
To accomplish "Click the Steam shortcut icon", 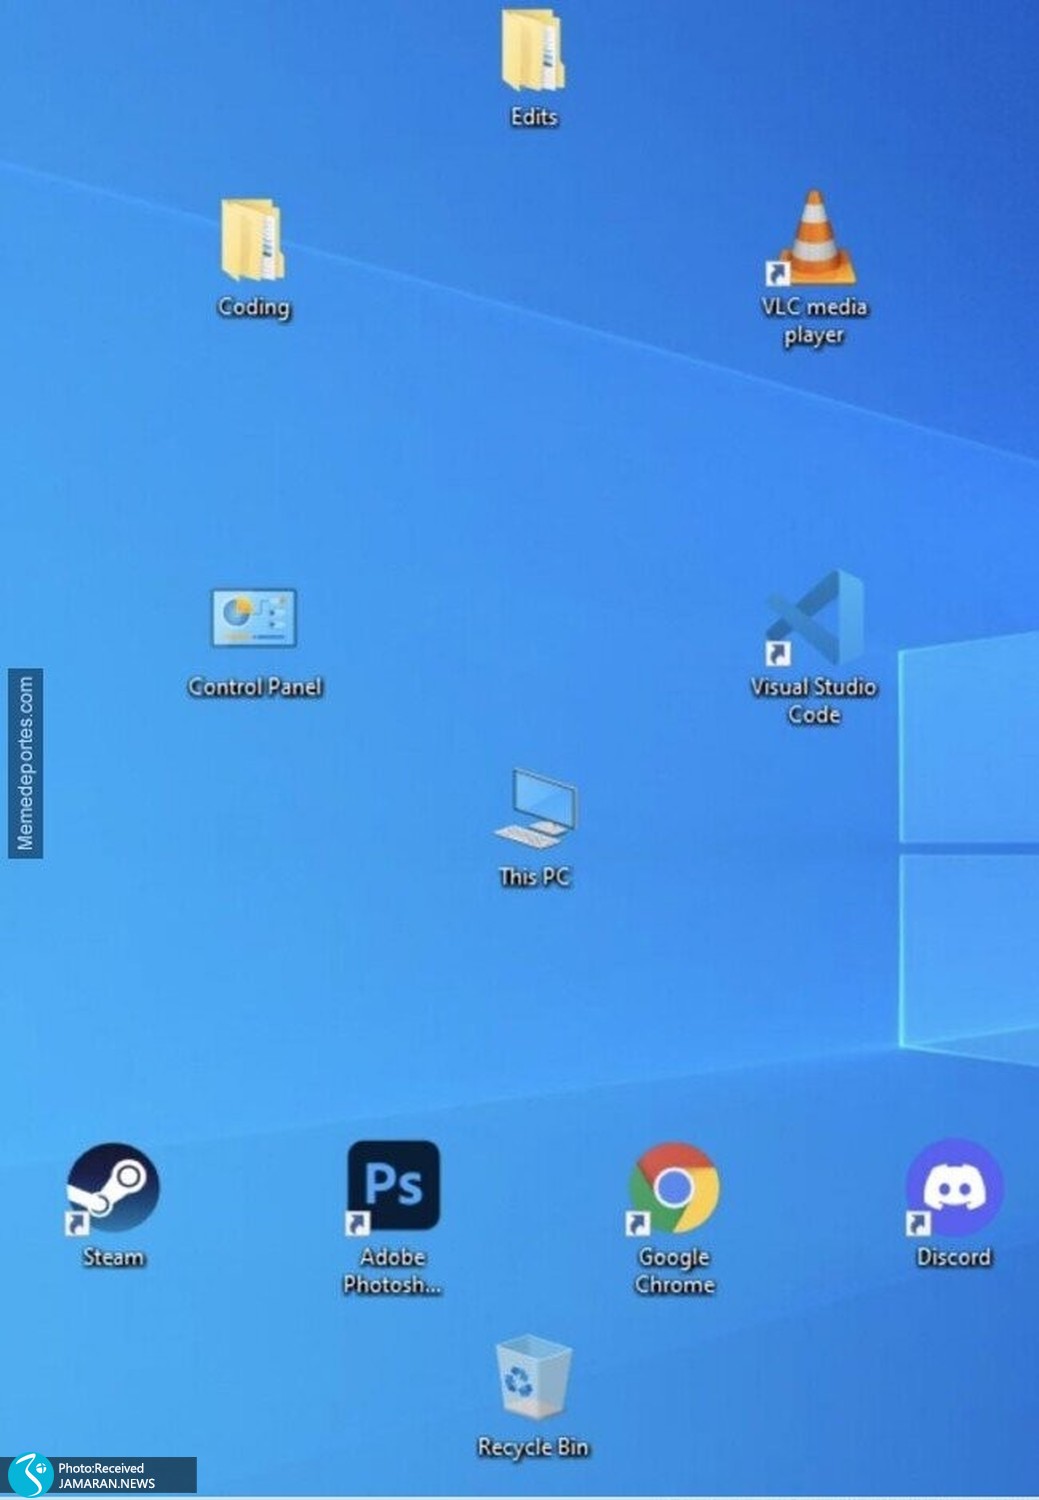I will (113, 1188).
